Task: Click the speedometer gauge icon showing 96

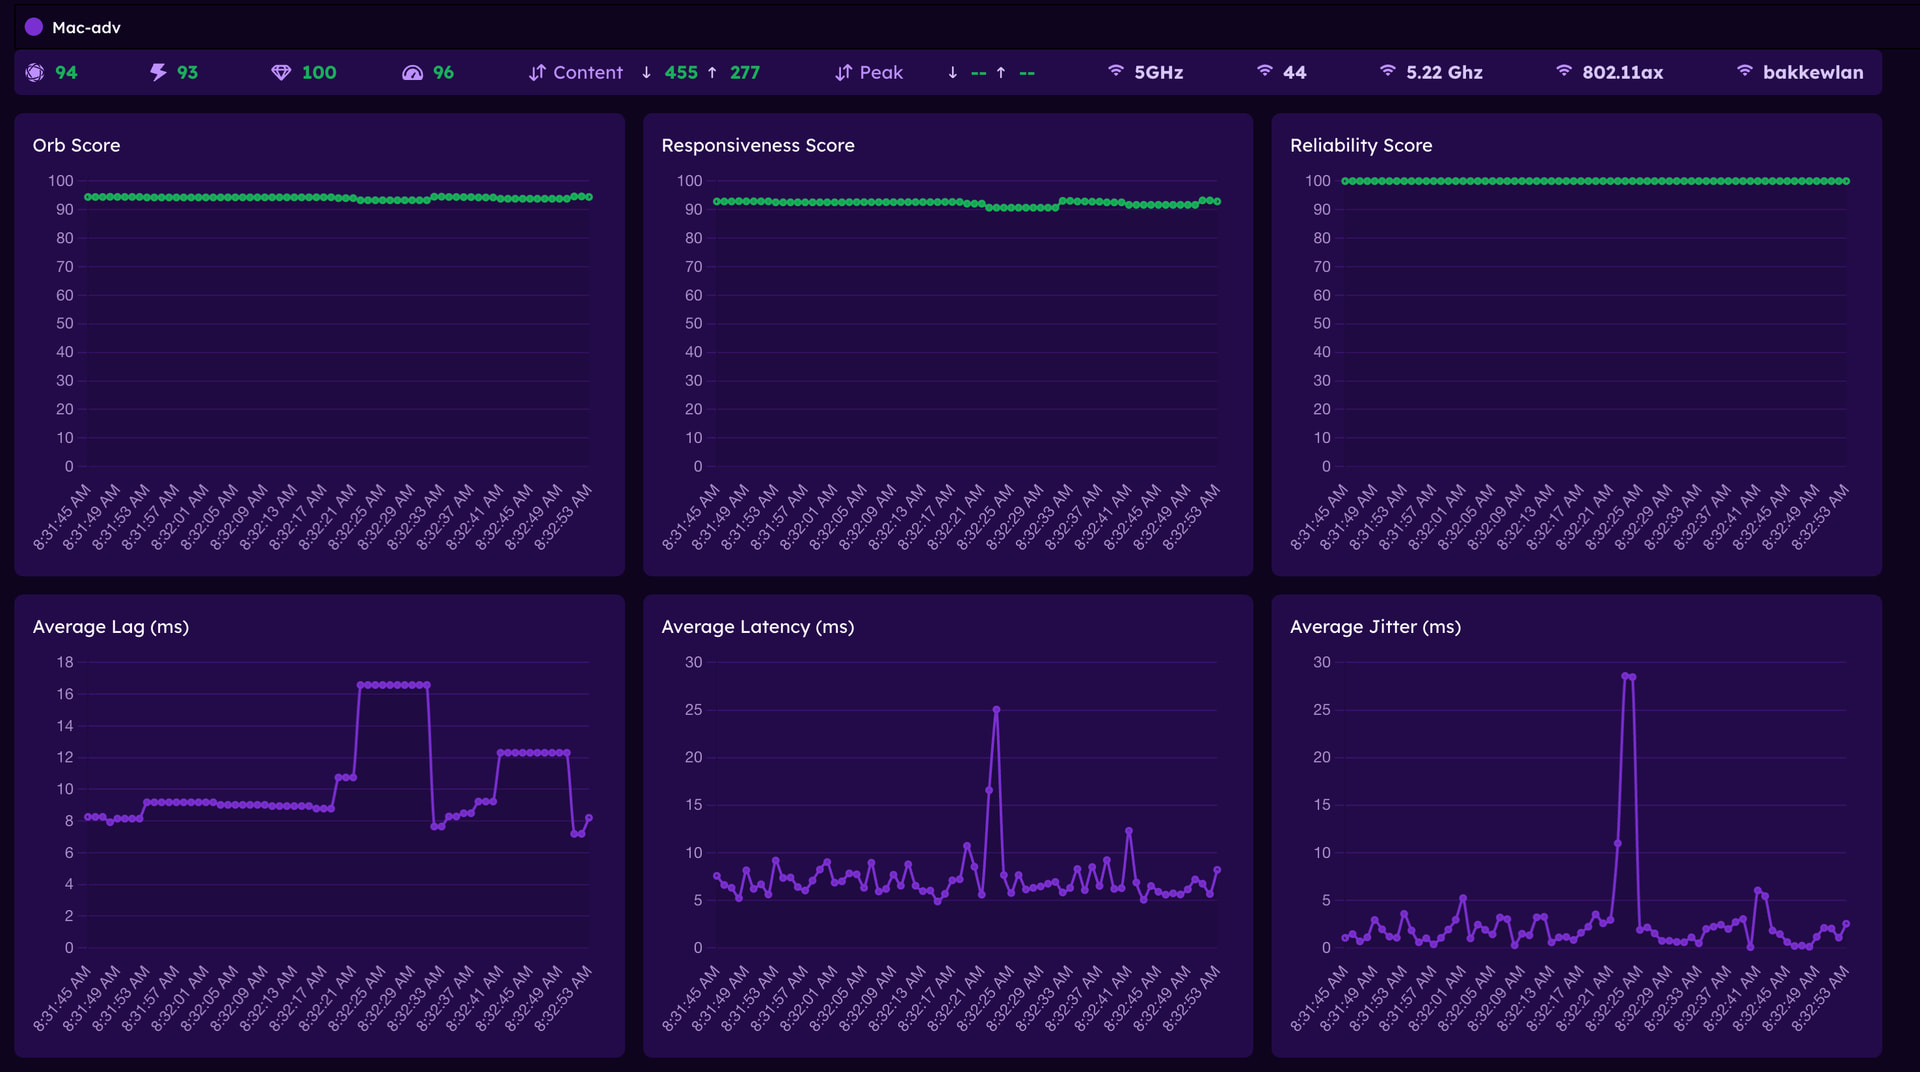Action: point(412,73)
